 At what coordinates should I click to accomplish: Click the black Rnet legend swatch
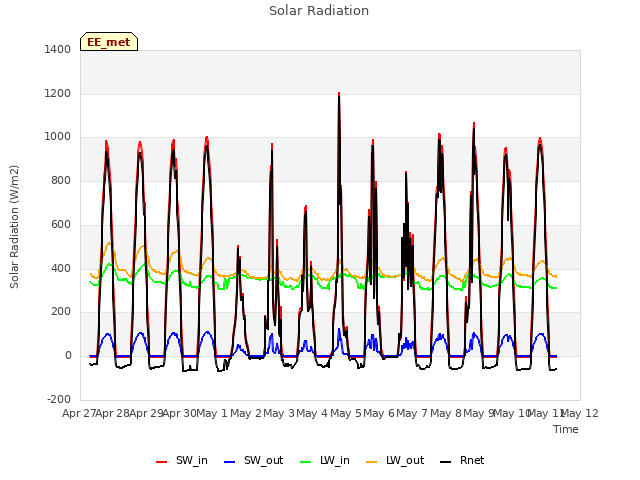point(445,462)
